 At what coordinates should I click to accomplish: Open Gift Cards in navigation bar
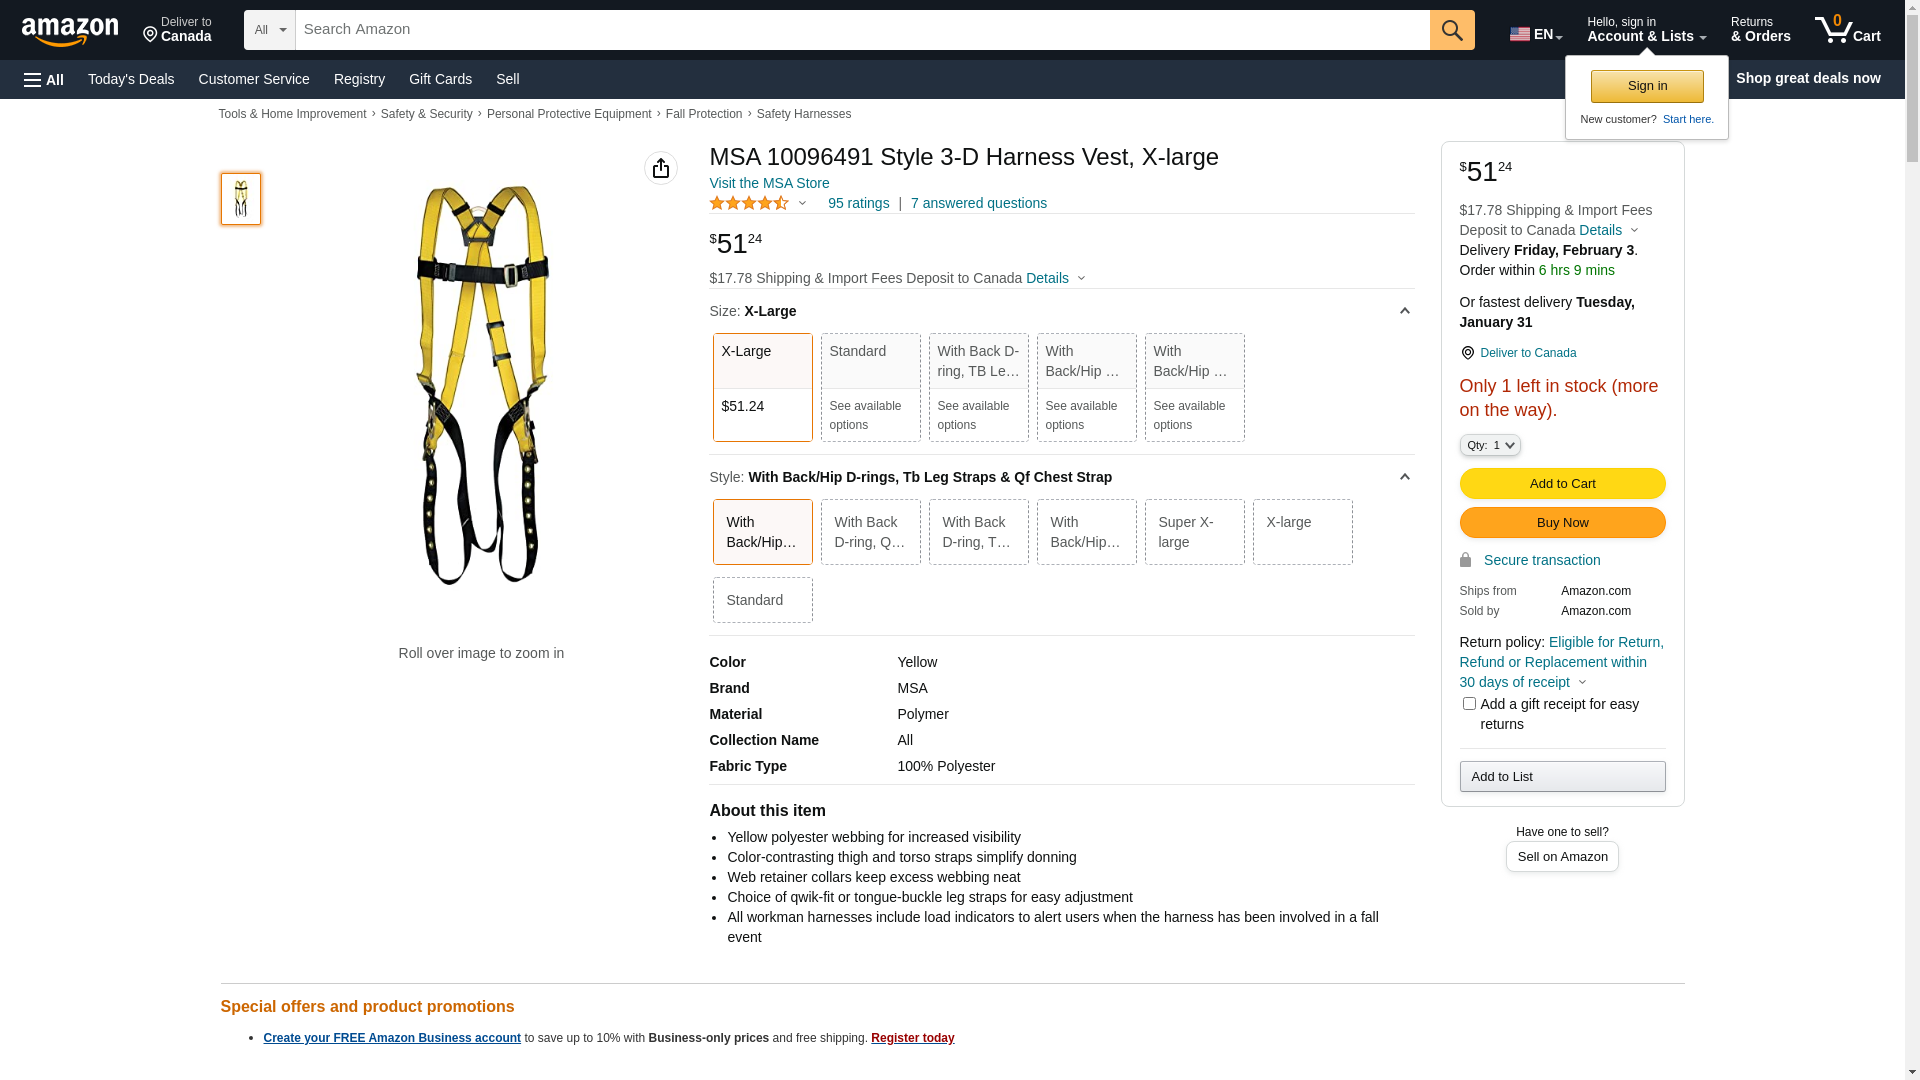[440, 79]
